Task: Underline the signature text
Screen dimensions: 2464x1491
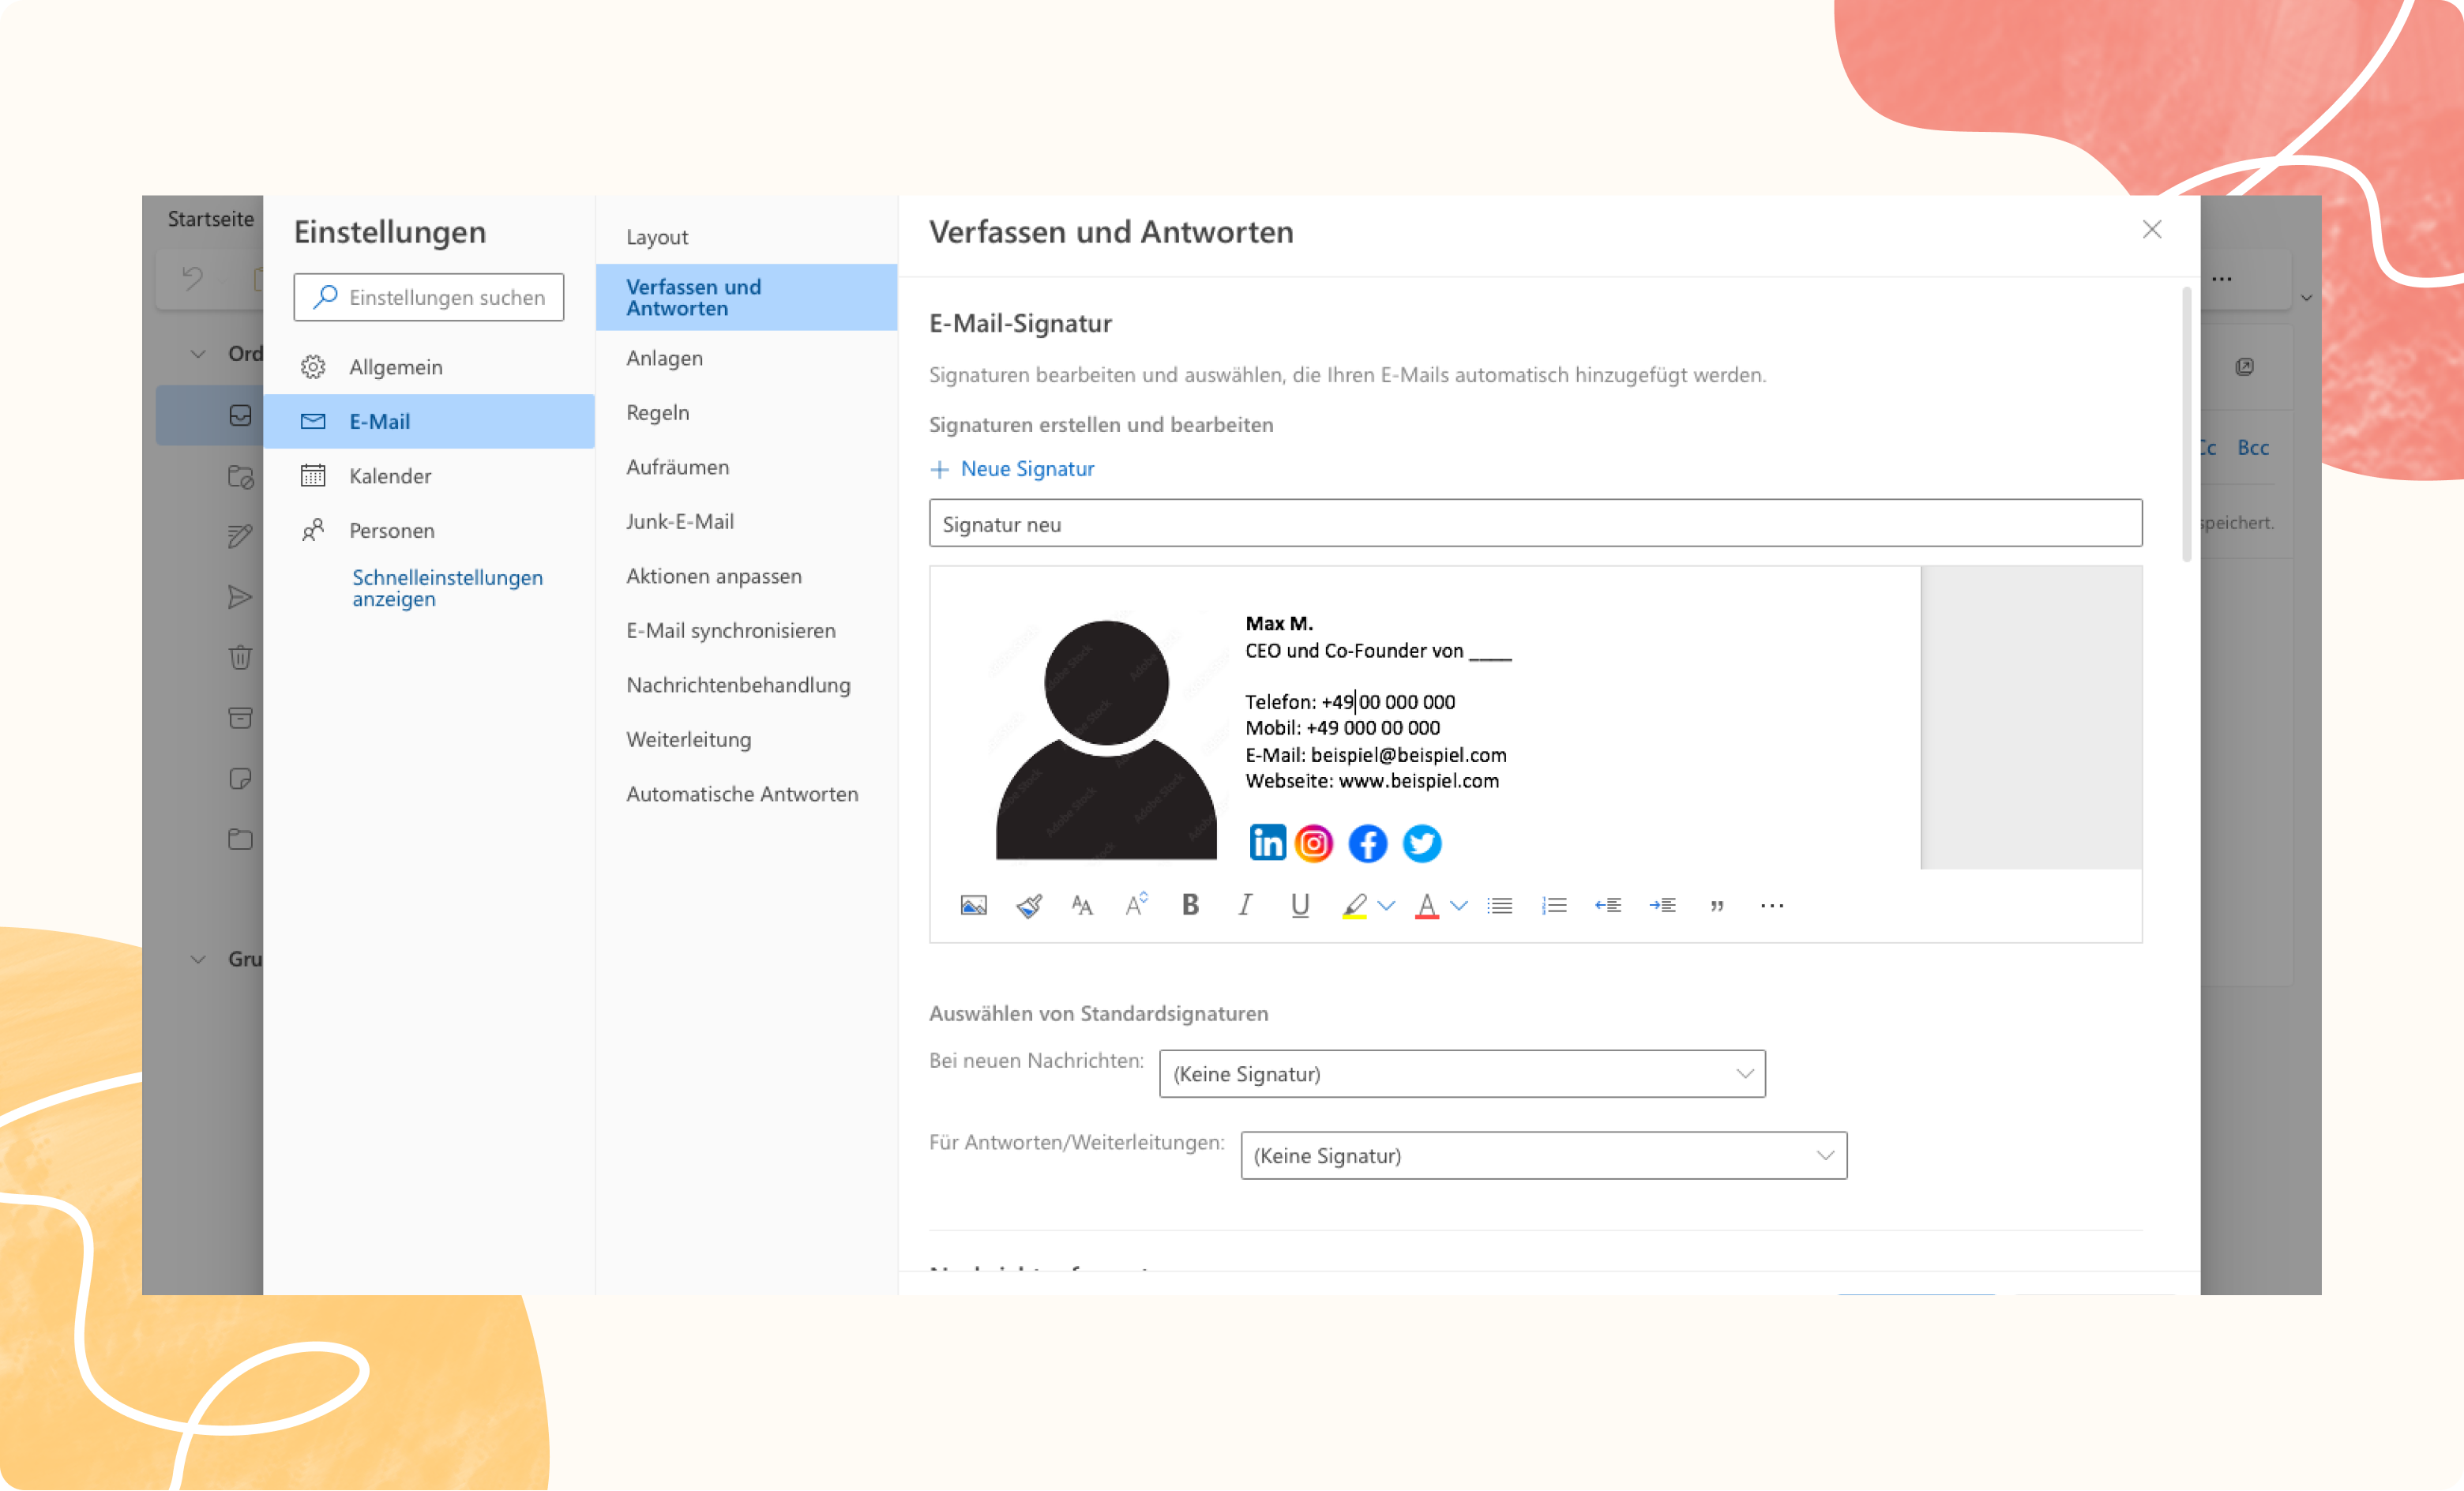Action: click(1299, 905)
